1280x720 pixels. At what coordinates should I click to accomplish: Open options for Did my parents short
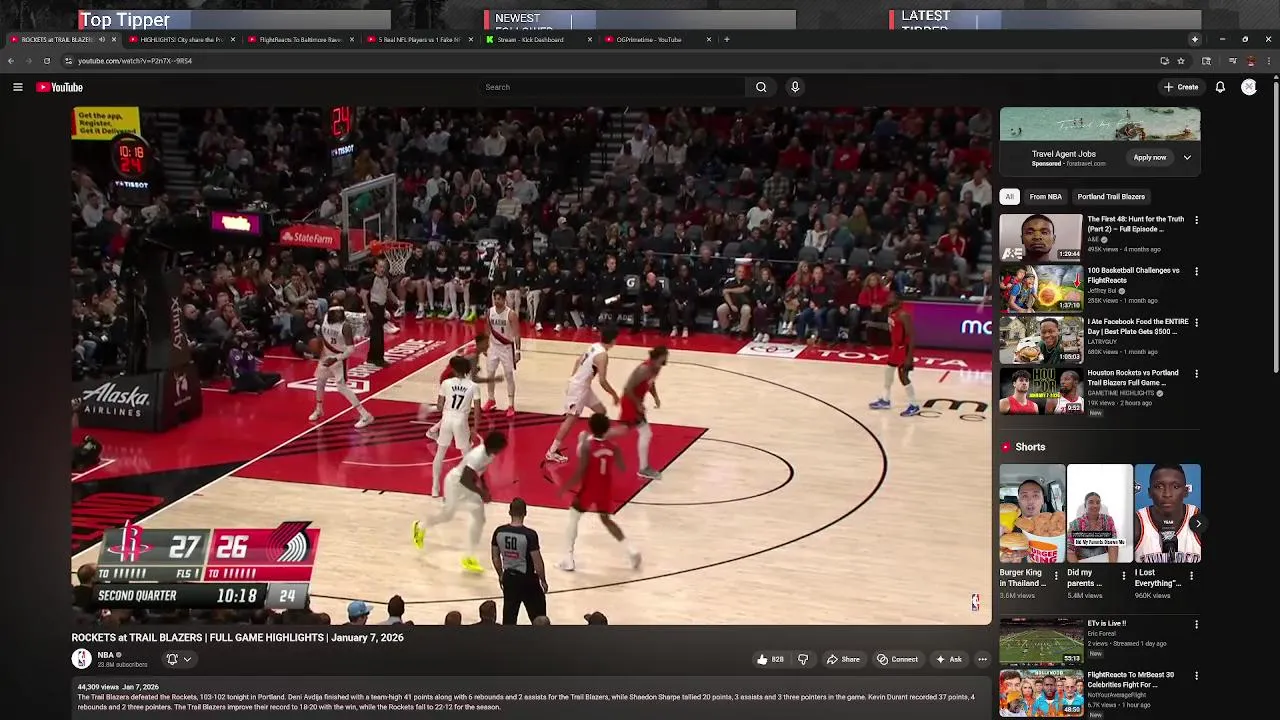pos(1123,576)
